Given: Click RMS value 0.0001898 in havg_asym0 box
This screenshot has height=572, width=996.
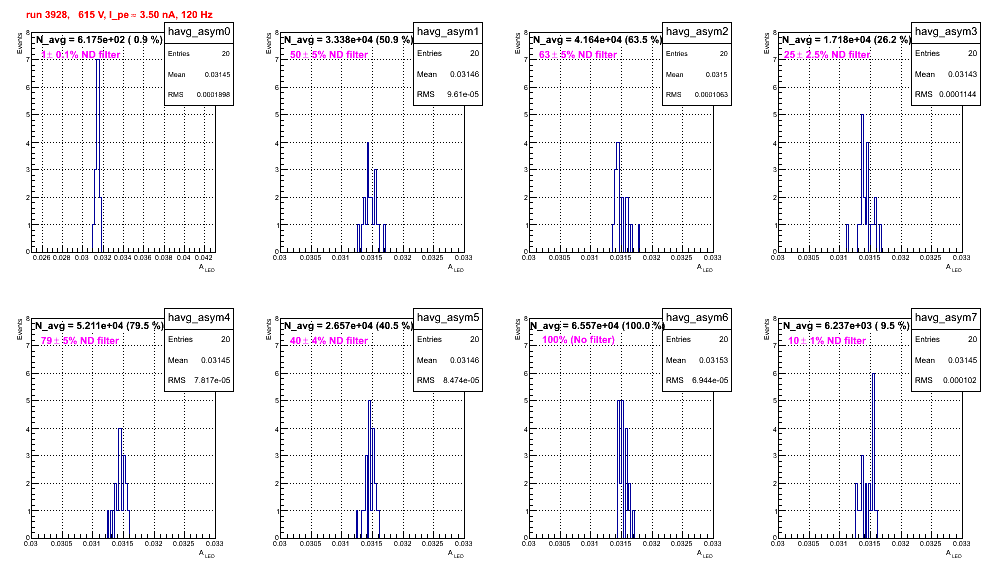Looking at the screenshot, I should 213,95.
